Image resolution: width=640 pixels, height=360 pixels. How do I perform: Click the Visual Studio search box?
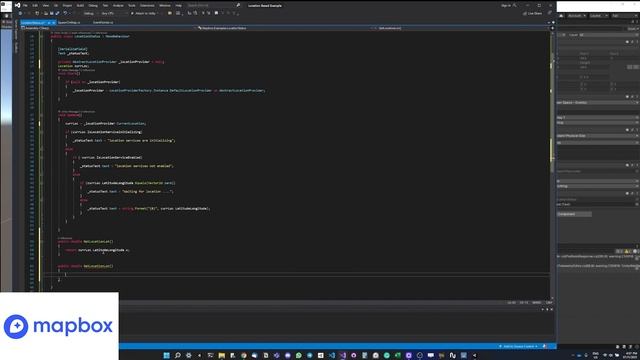tap(213, 6)
